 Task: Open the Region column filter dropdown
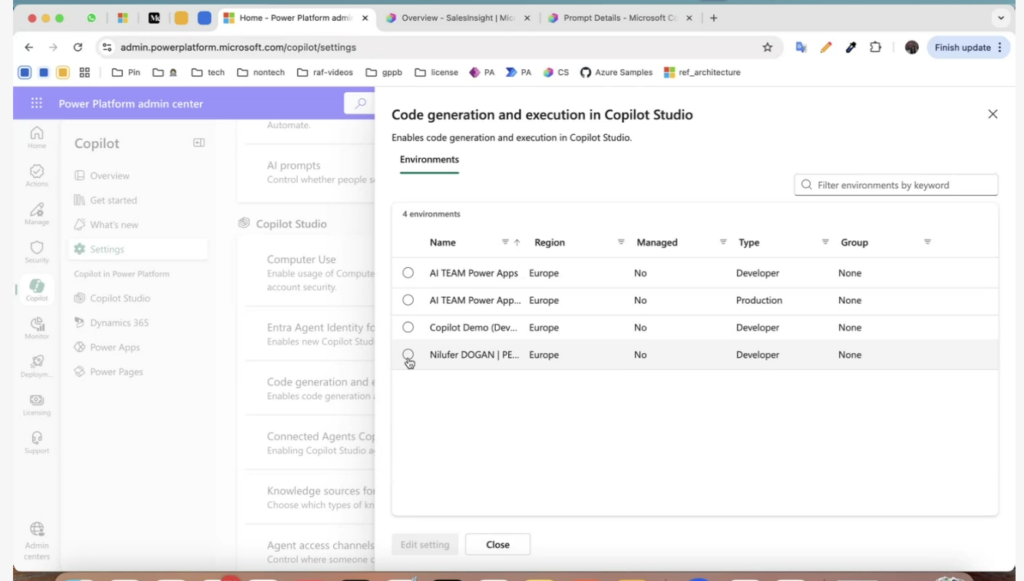pyautogui.click(x=621, y=242)
